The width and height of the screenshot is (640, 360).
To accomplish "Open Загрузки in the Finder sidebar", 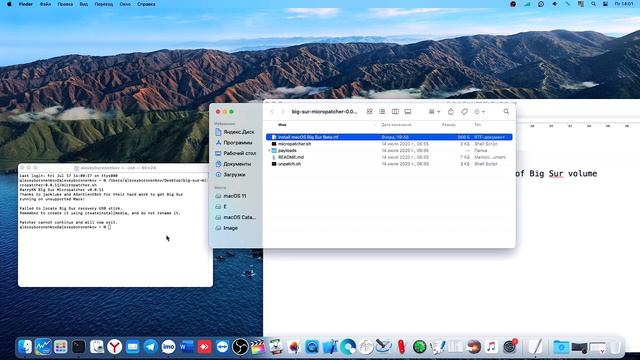I will (x=230, y=174).
